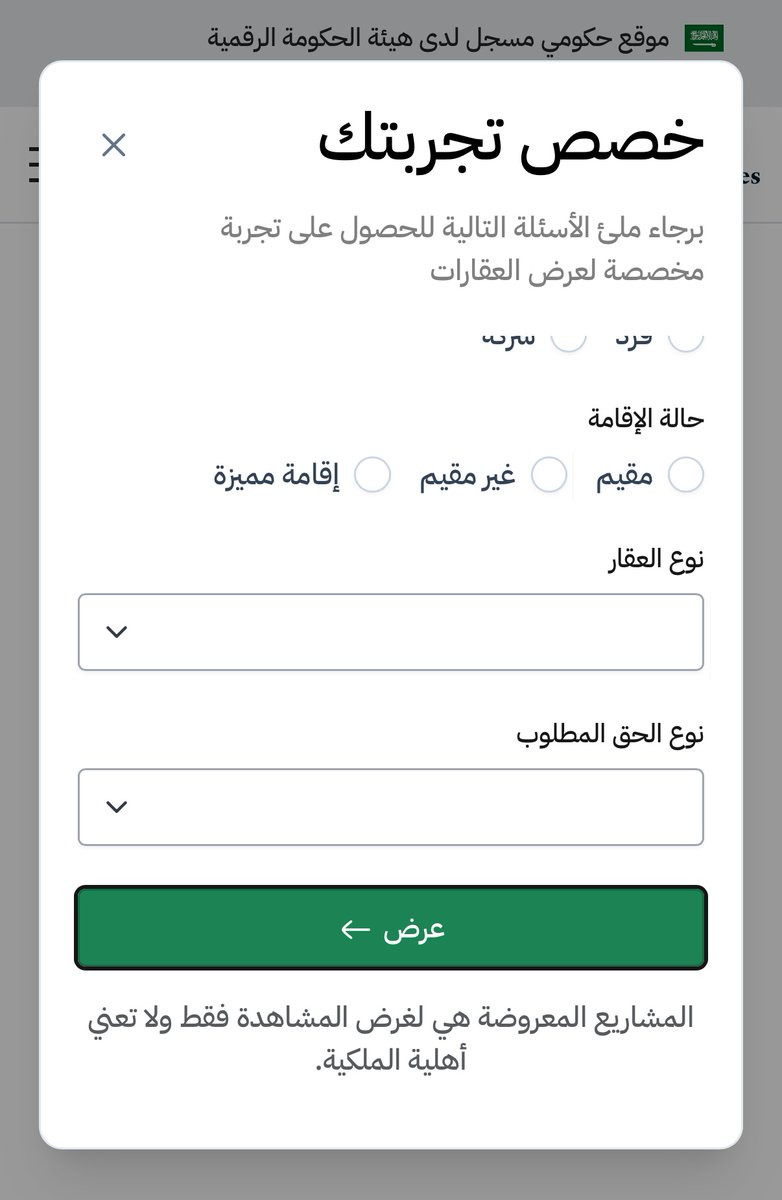
Task: Click the chevron in the نوع الحق المطلوب box
Action: (x=117, y=807)
